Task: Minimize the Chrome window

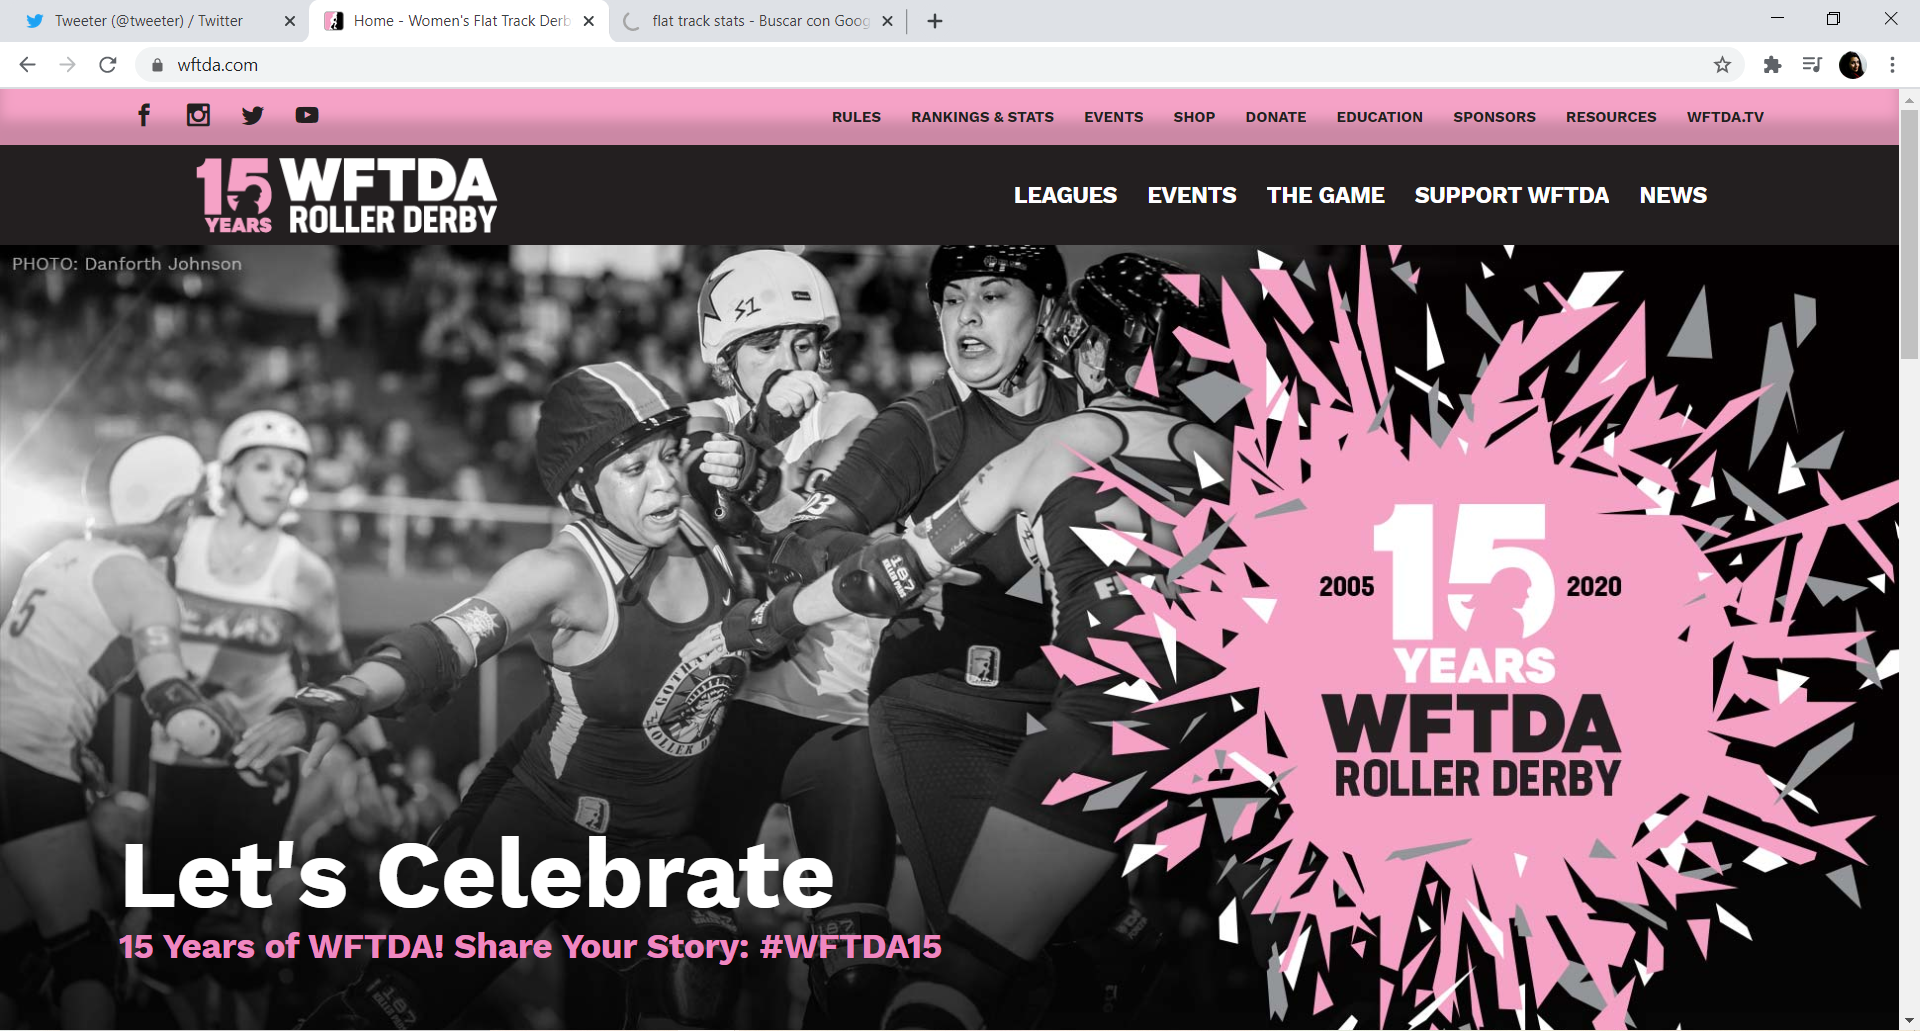Action: coord(1777,19)
